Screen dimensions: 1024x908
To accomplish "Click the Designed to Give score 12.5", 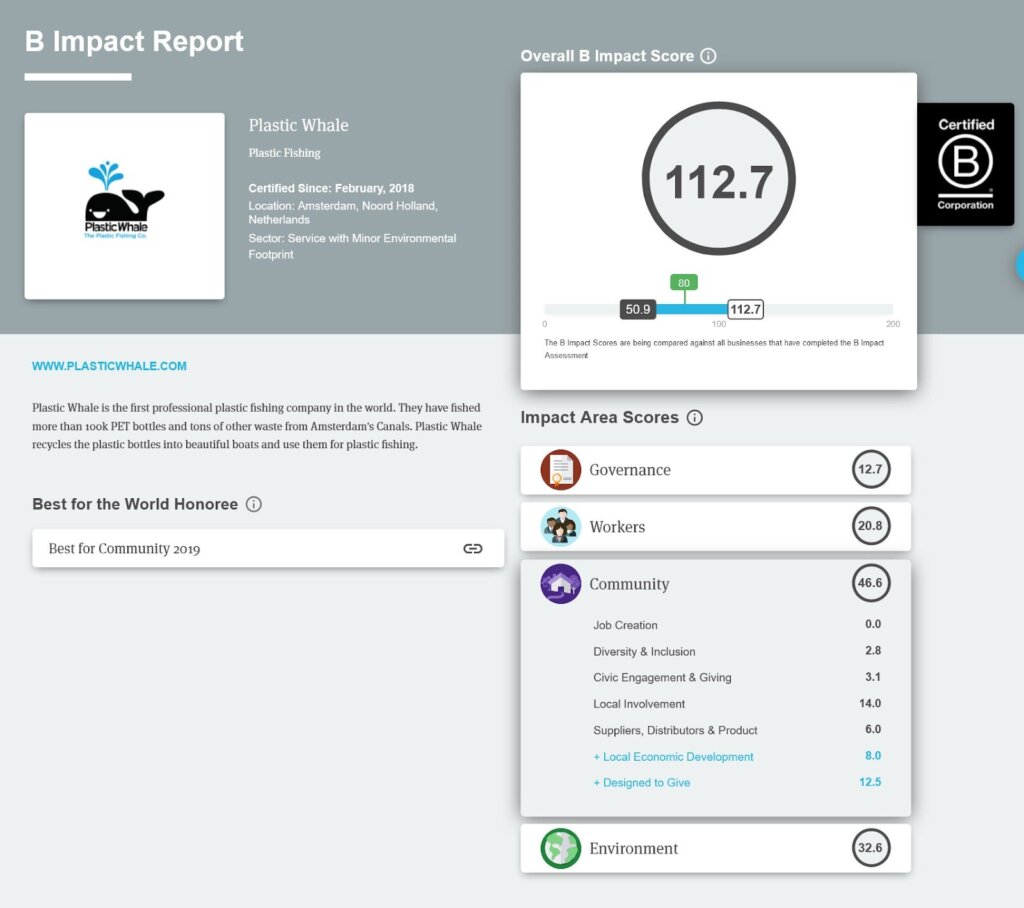I will click(870, 782).
